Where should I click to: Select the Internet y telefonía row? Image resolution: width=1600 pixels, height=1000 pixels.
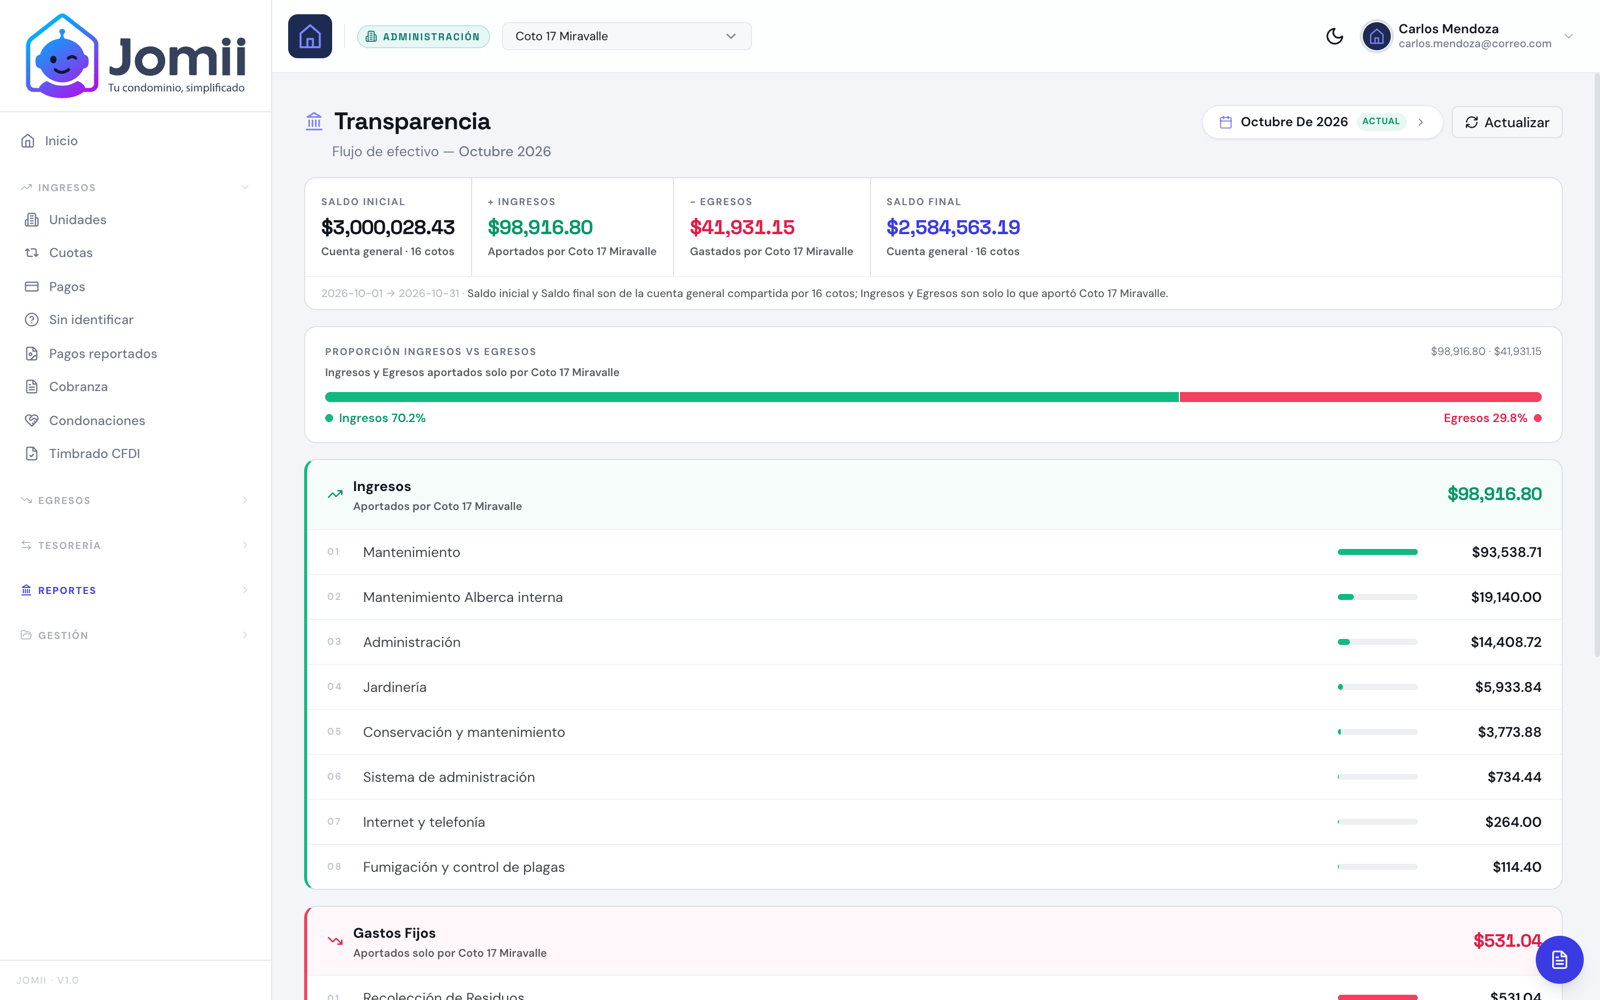pos(934,822)
